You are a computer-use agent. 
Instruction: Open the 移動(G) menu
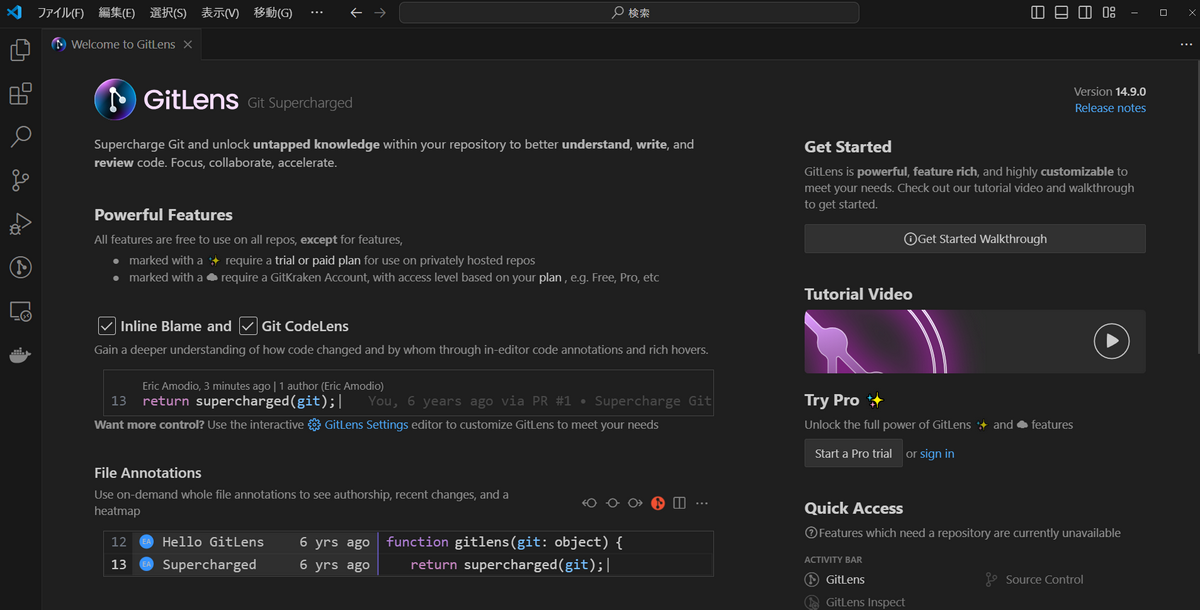[273, 13]
